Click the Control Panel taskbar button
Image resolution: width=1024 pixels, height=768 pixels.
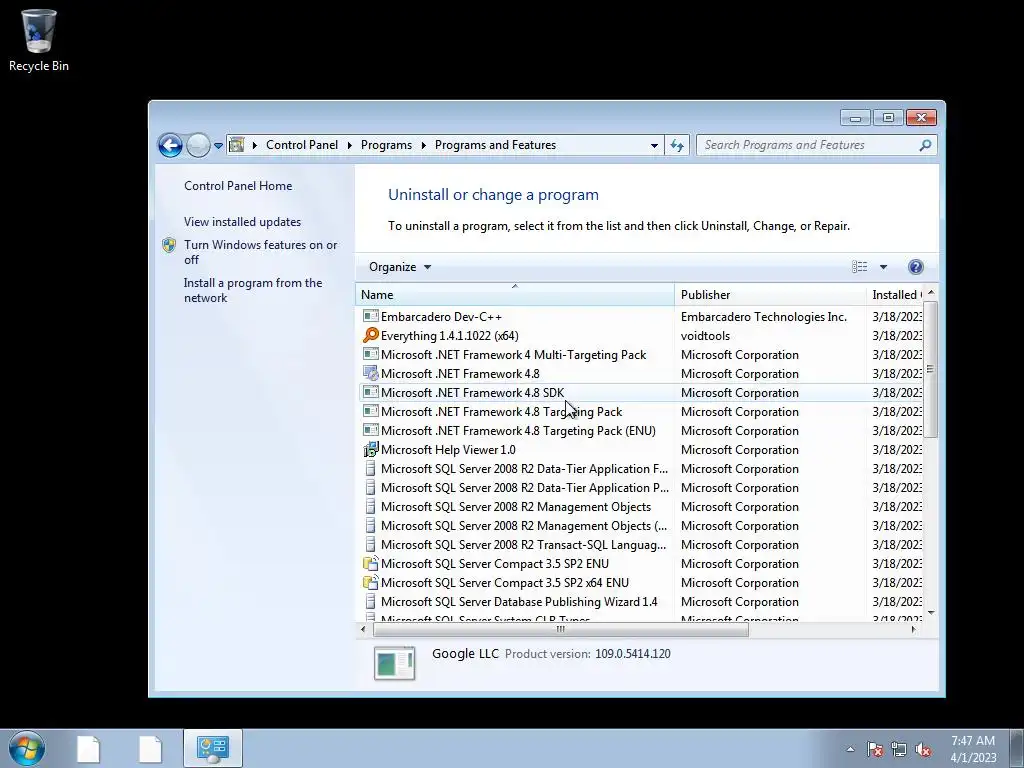213,748
